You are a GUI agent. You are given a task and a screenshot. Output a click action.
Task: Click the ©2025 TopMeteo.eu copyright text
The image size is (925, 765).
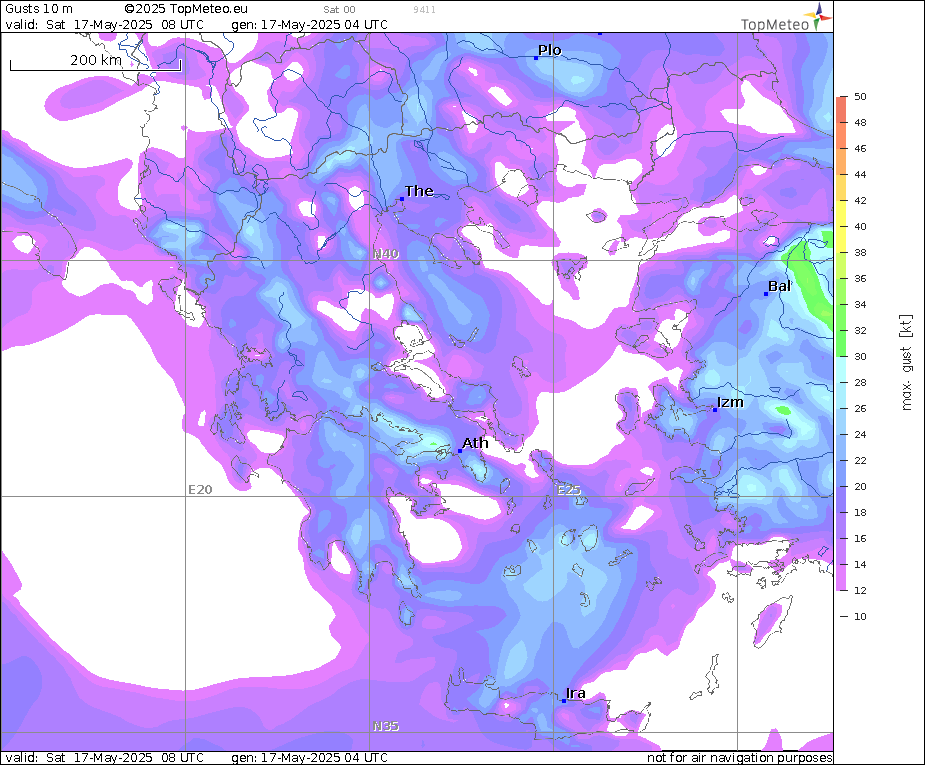(x=186, y=9)
